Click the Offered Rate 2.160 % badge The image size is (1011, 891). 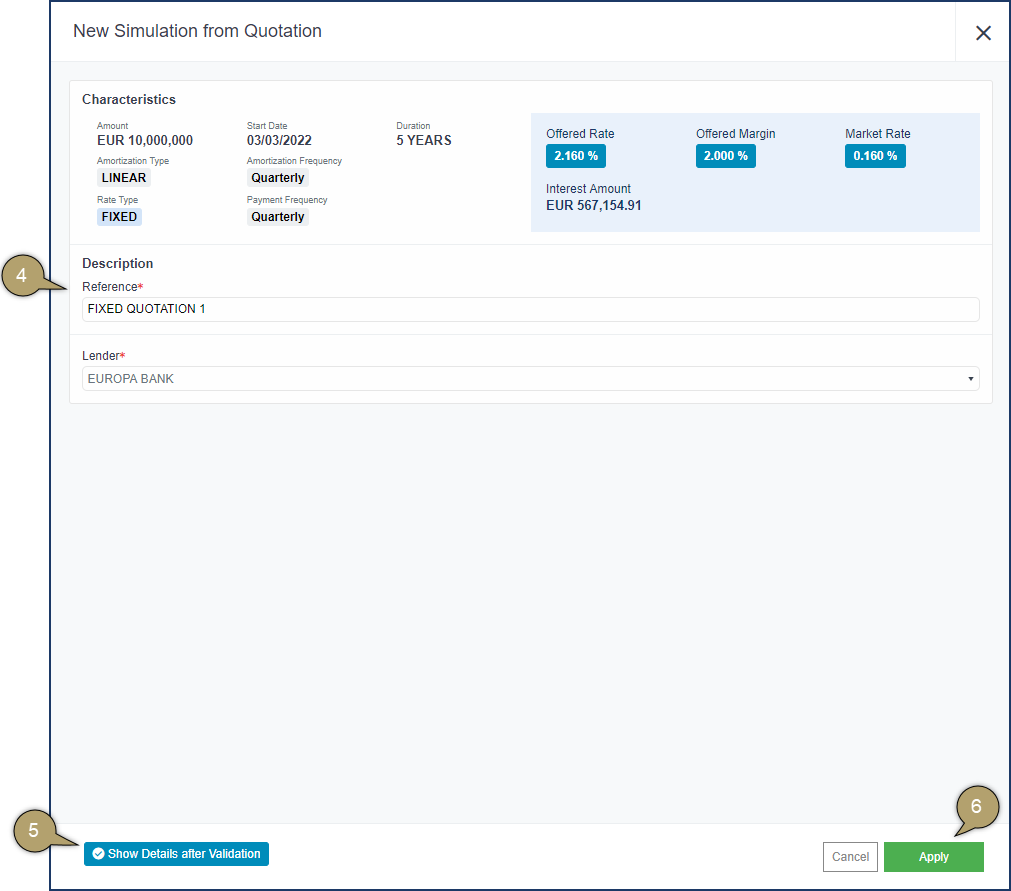tap(575, 156)
